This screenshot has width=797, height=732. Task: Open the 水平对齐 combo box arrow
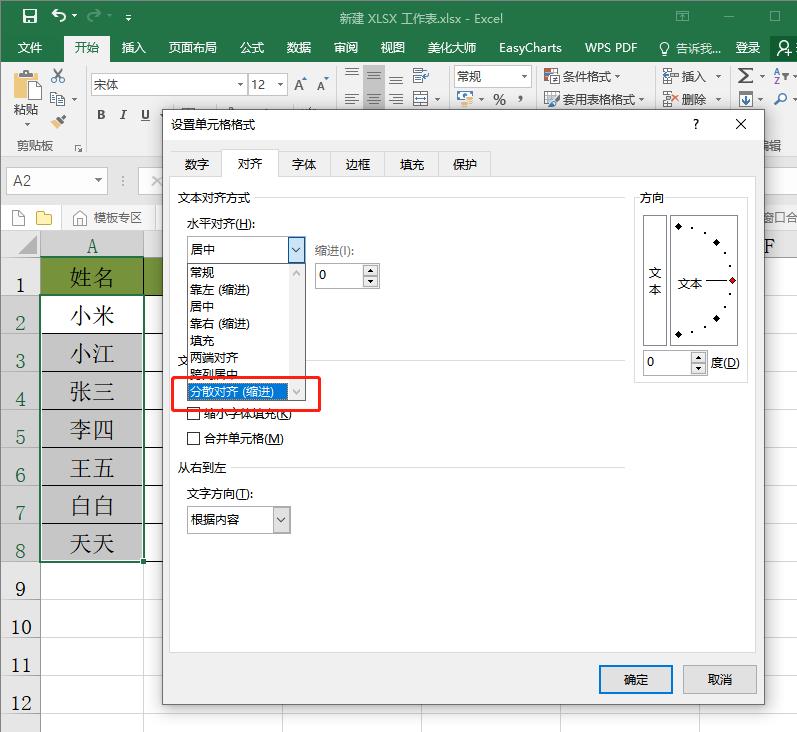pos(296,250)
